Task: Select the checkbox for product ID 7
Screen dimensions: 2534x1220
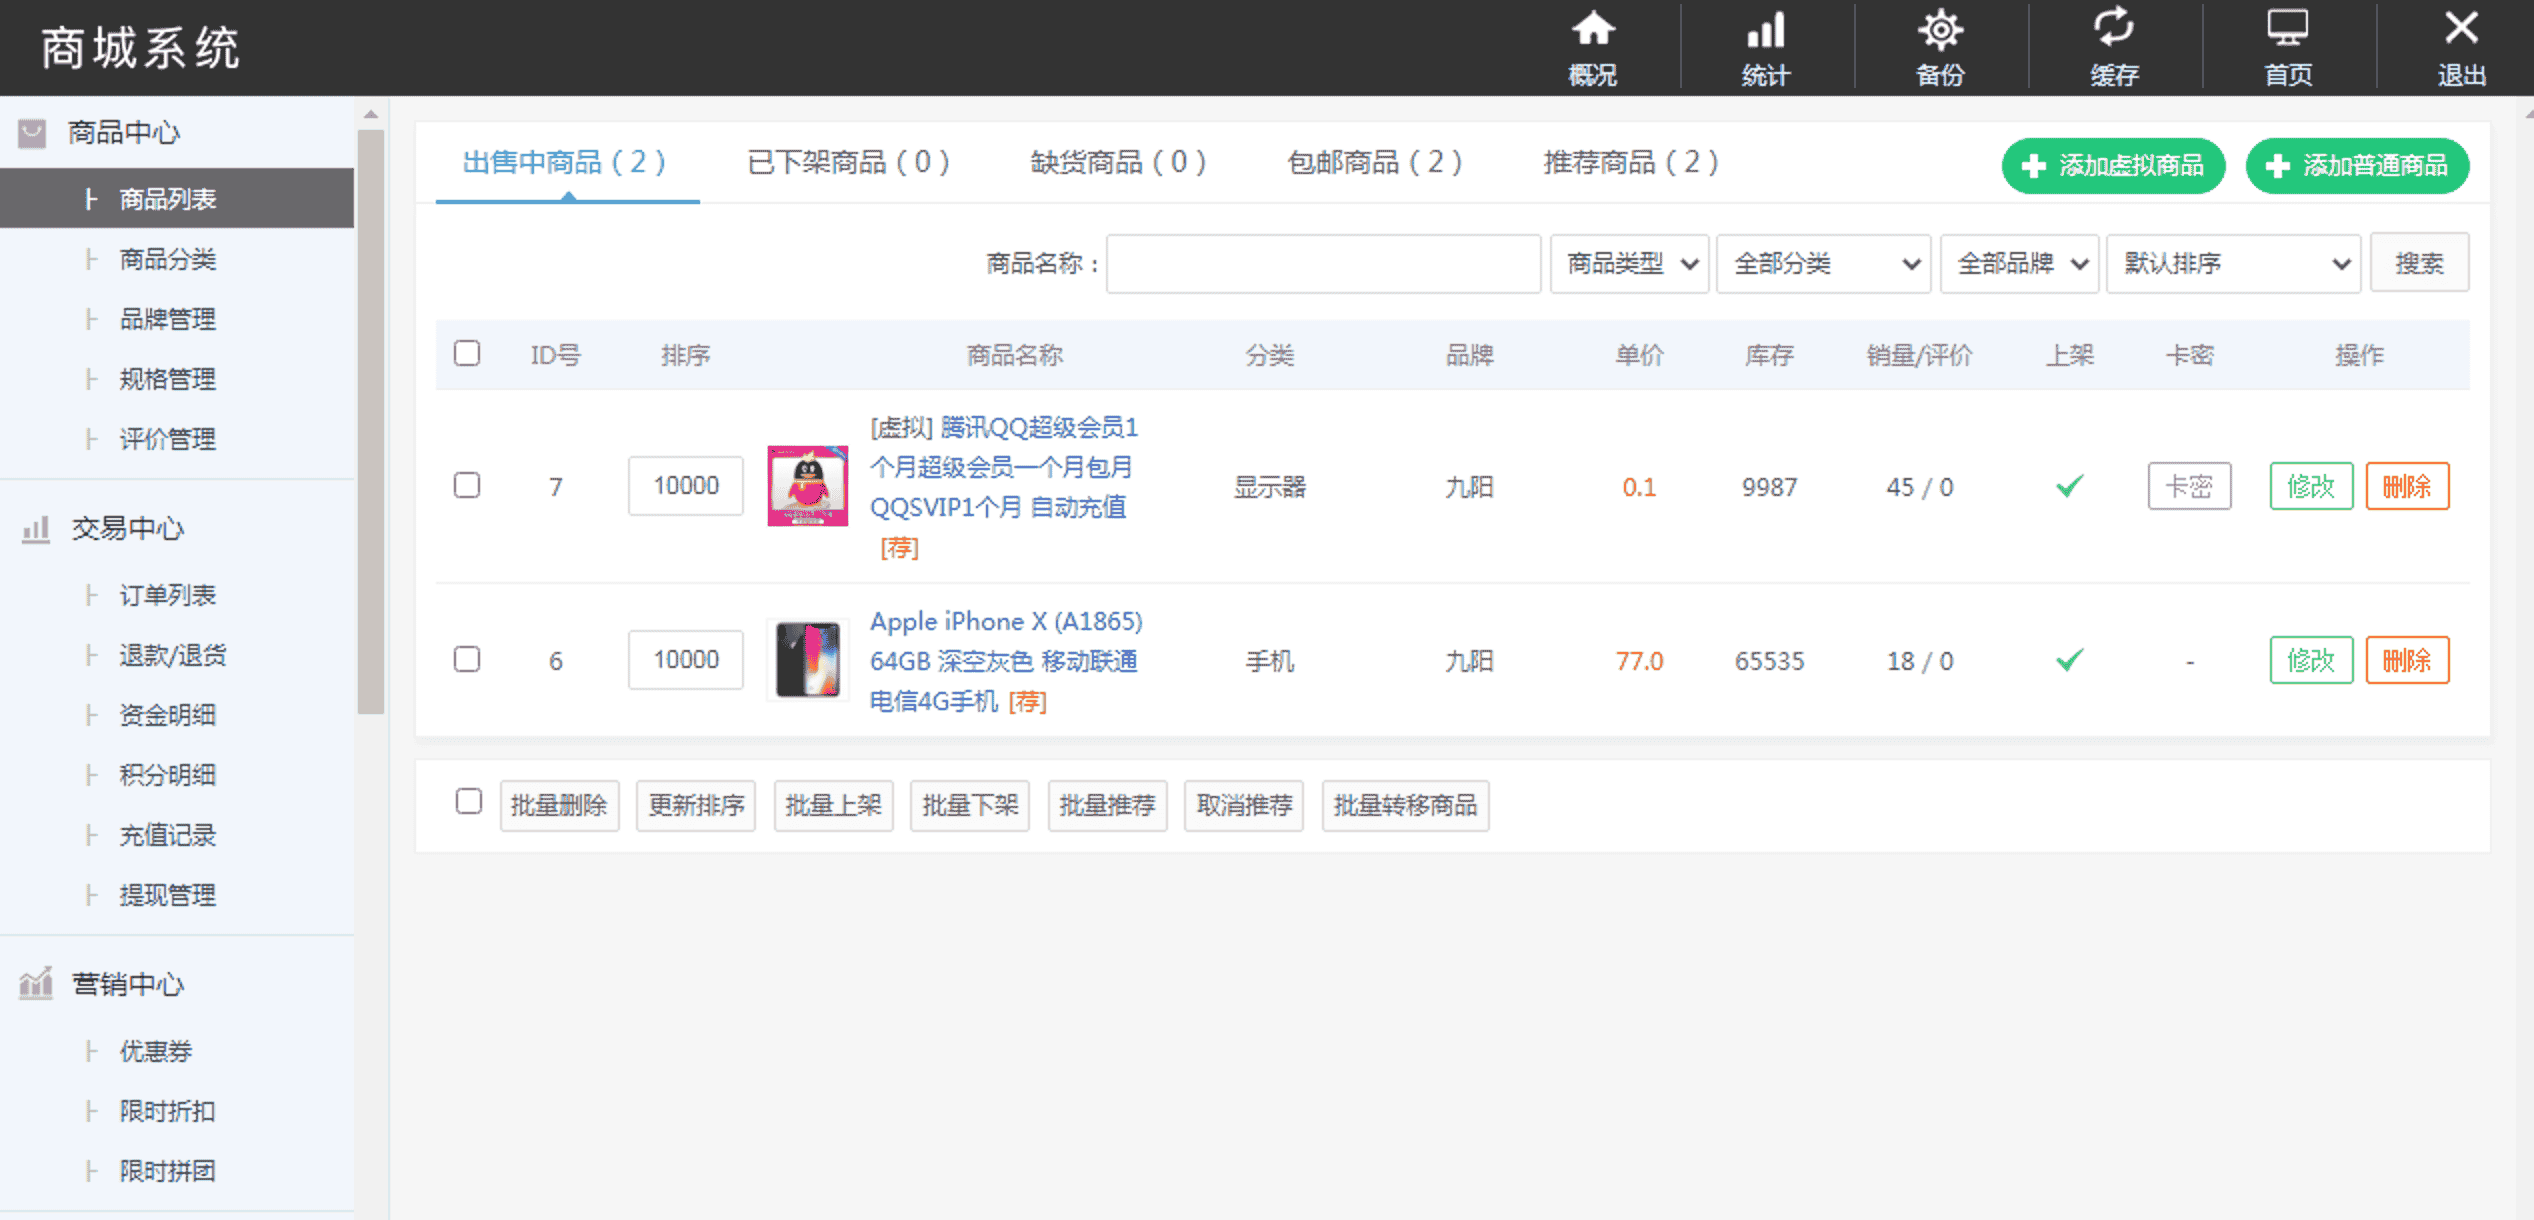Action: point(466,487)
